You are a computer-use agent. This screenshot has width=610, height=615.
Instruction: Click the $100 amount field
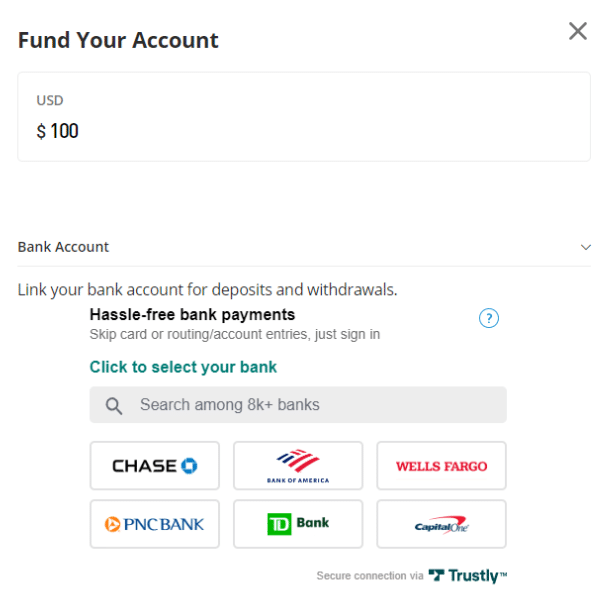tap(58, 131)
